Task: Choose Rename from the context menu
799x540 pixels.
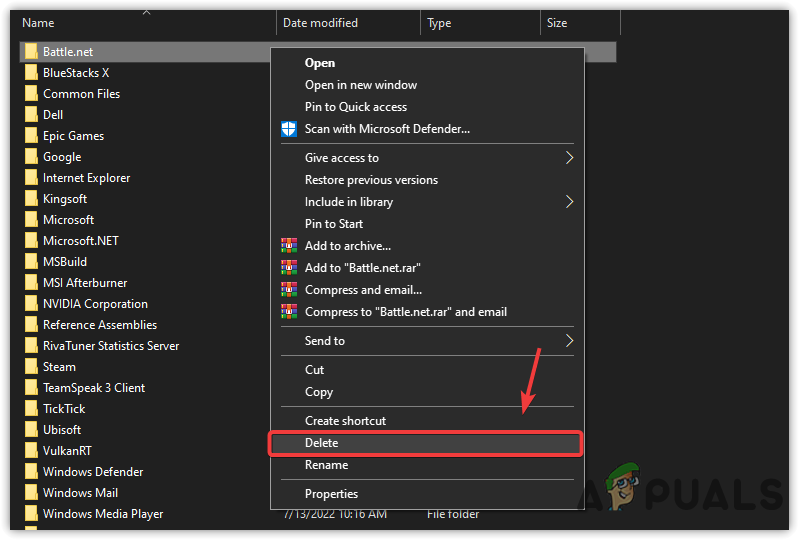Action: pos(326,465)
